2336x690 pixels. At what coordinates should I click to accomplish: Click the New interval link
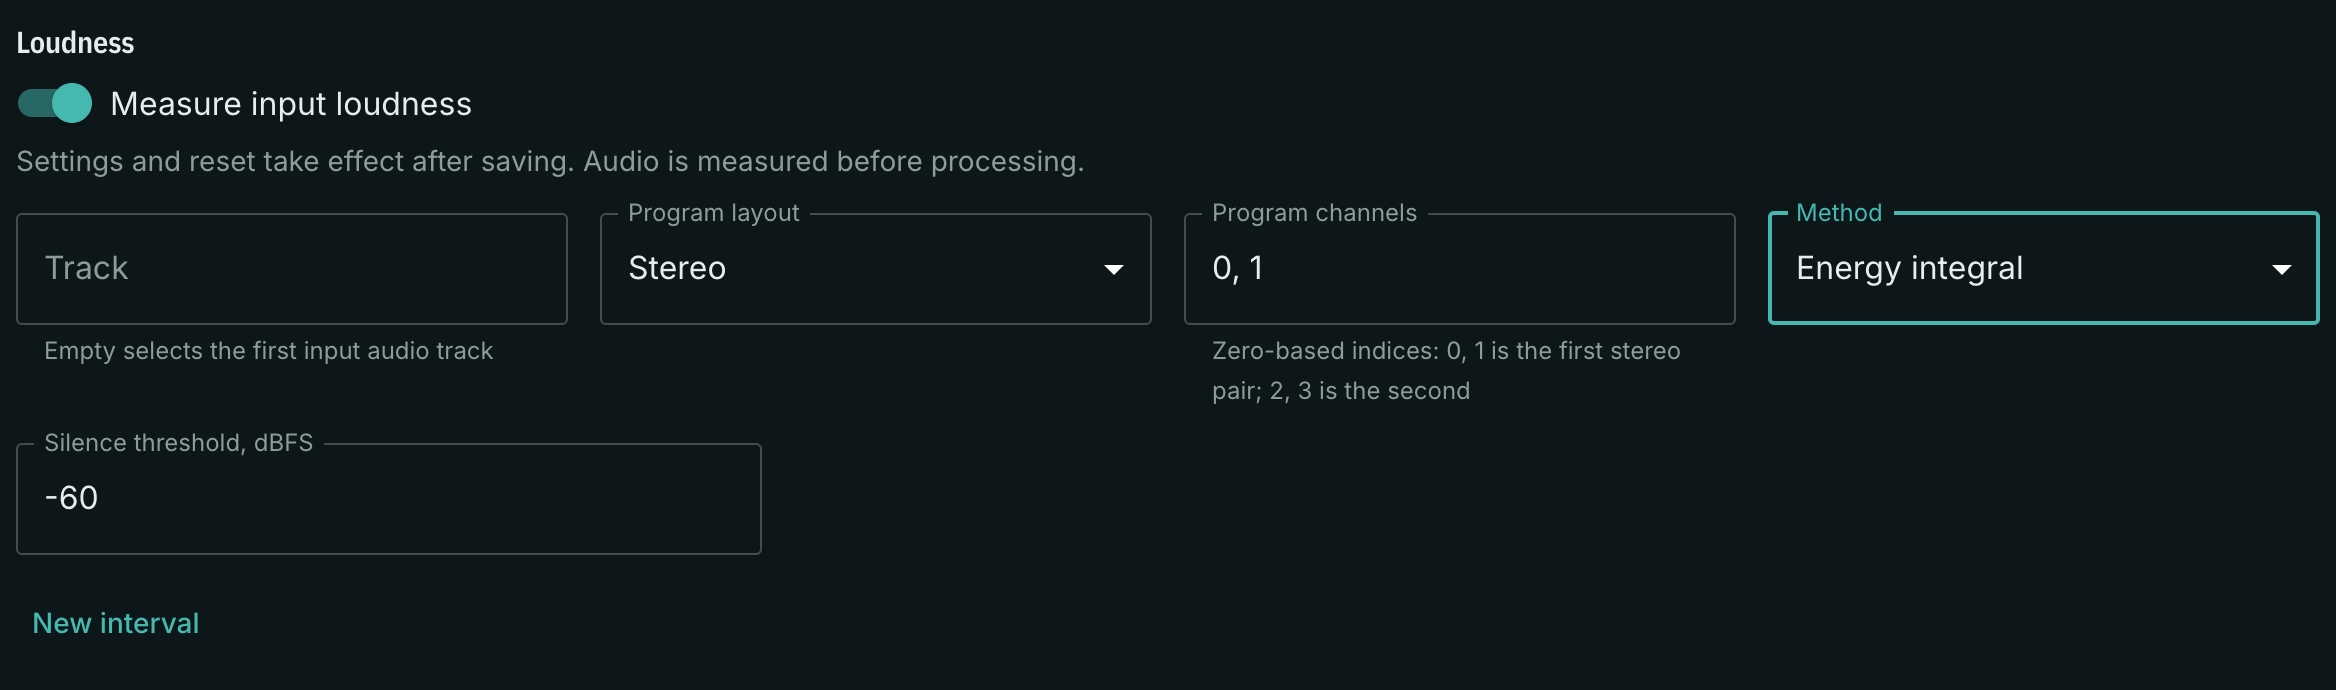(x=116, y=623)
